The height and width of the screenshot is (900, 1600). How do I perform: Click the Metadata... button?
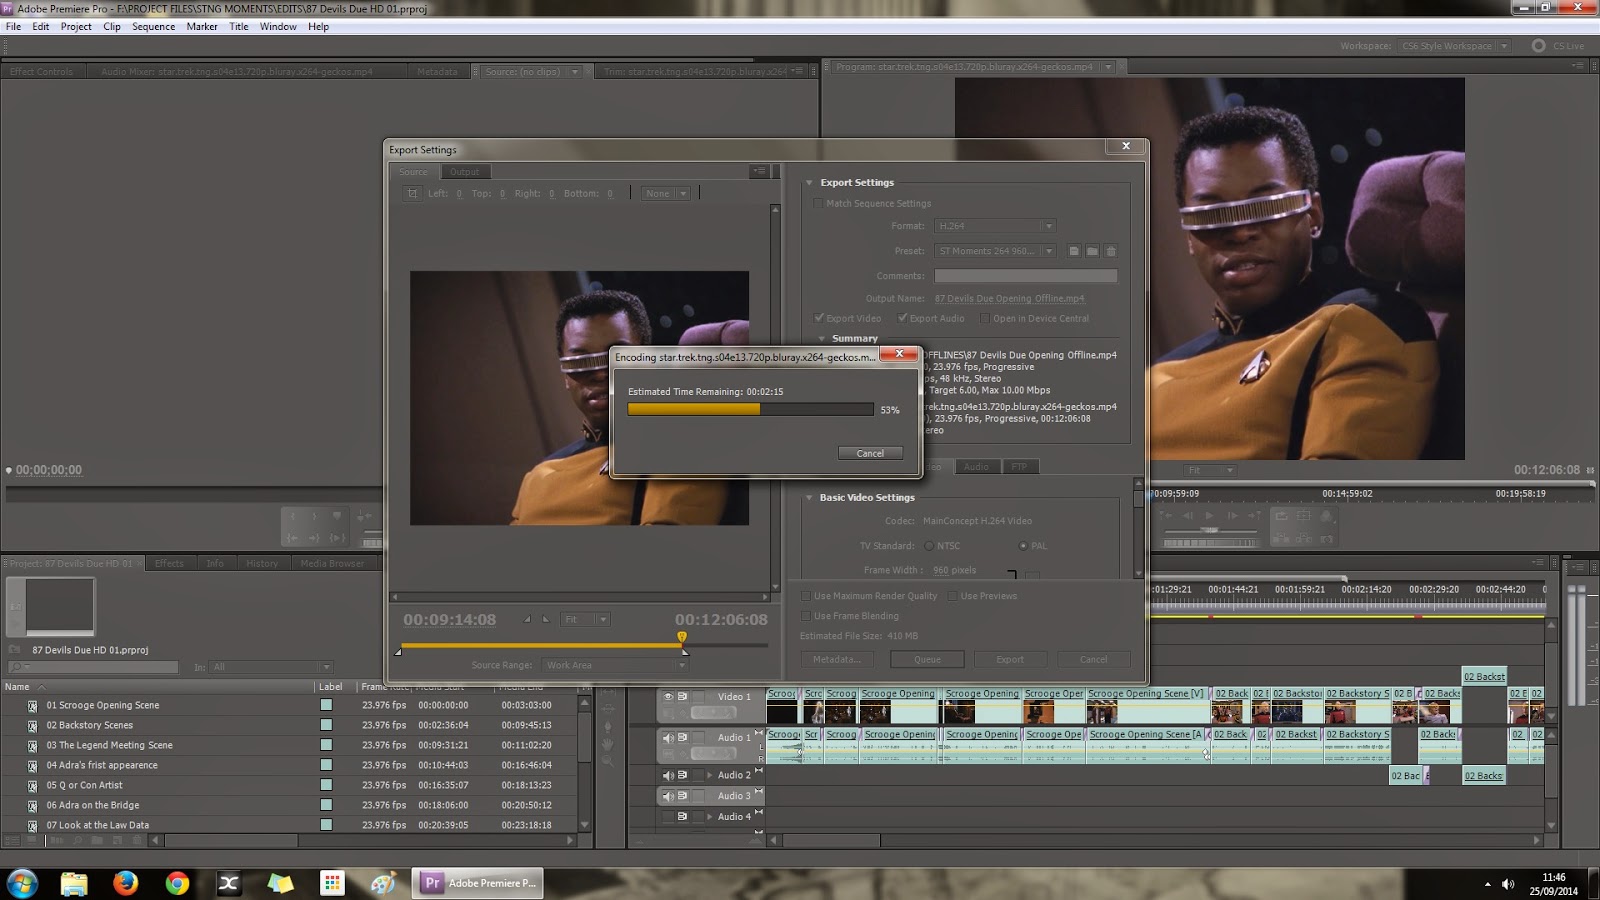[x=837, y=659]
